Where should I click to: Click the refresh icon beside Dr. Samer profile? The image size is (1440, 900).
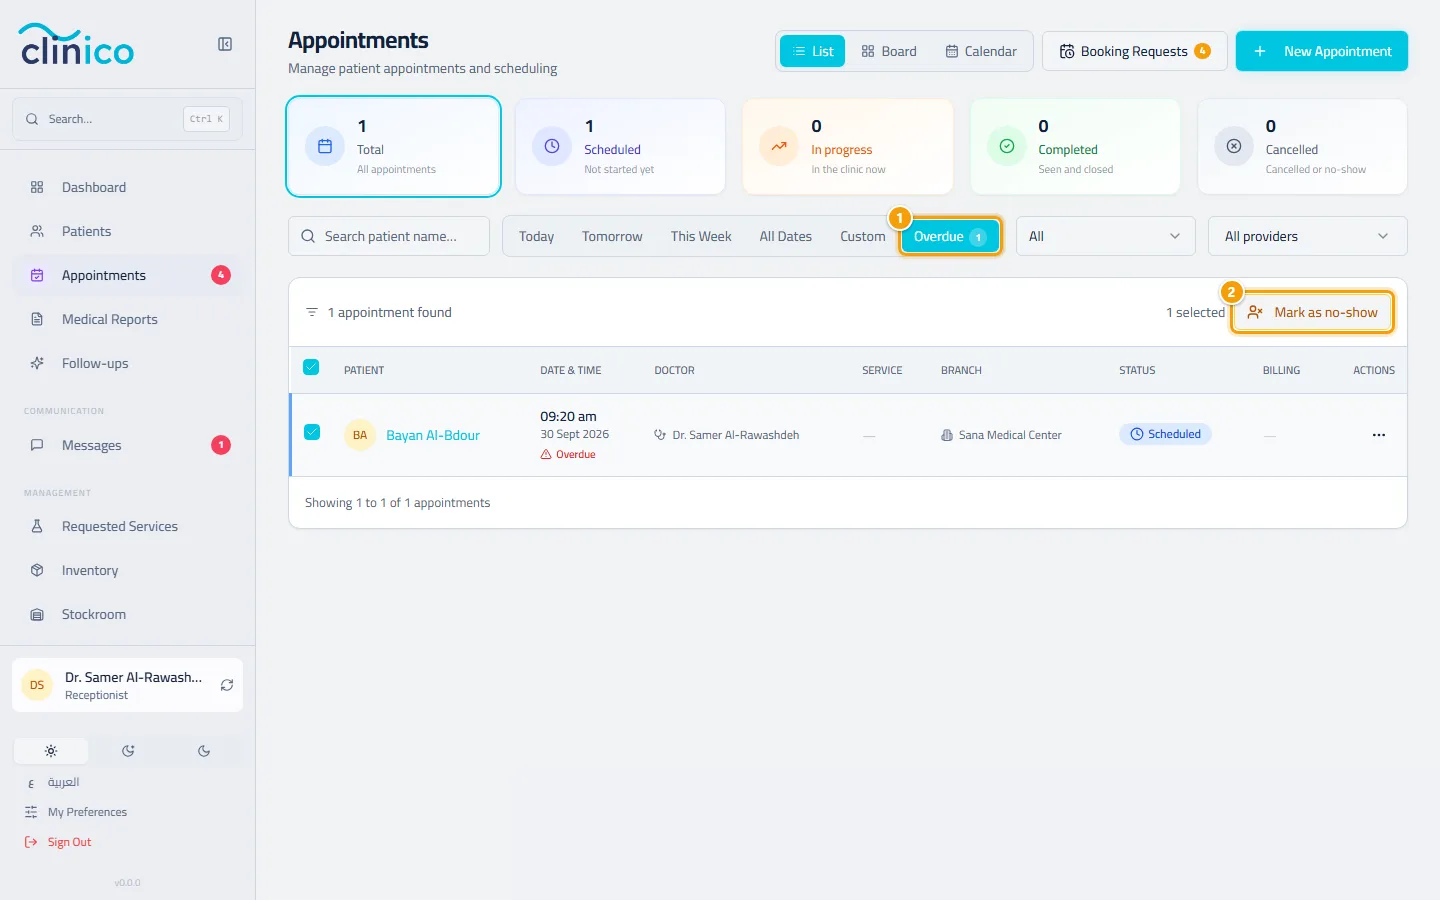tap(227, 685)
